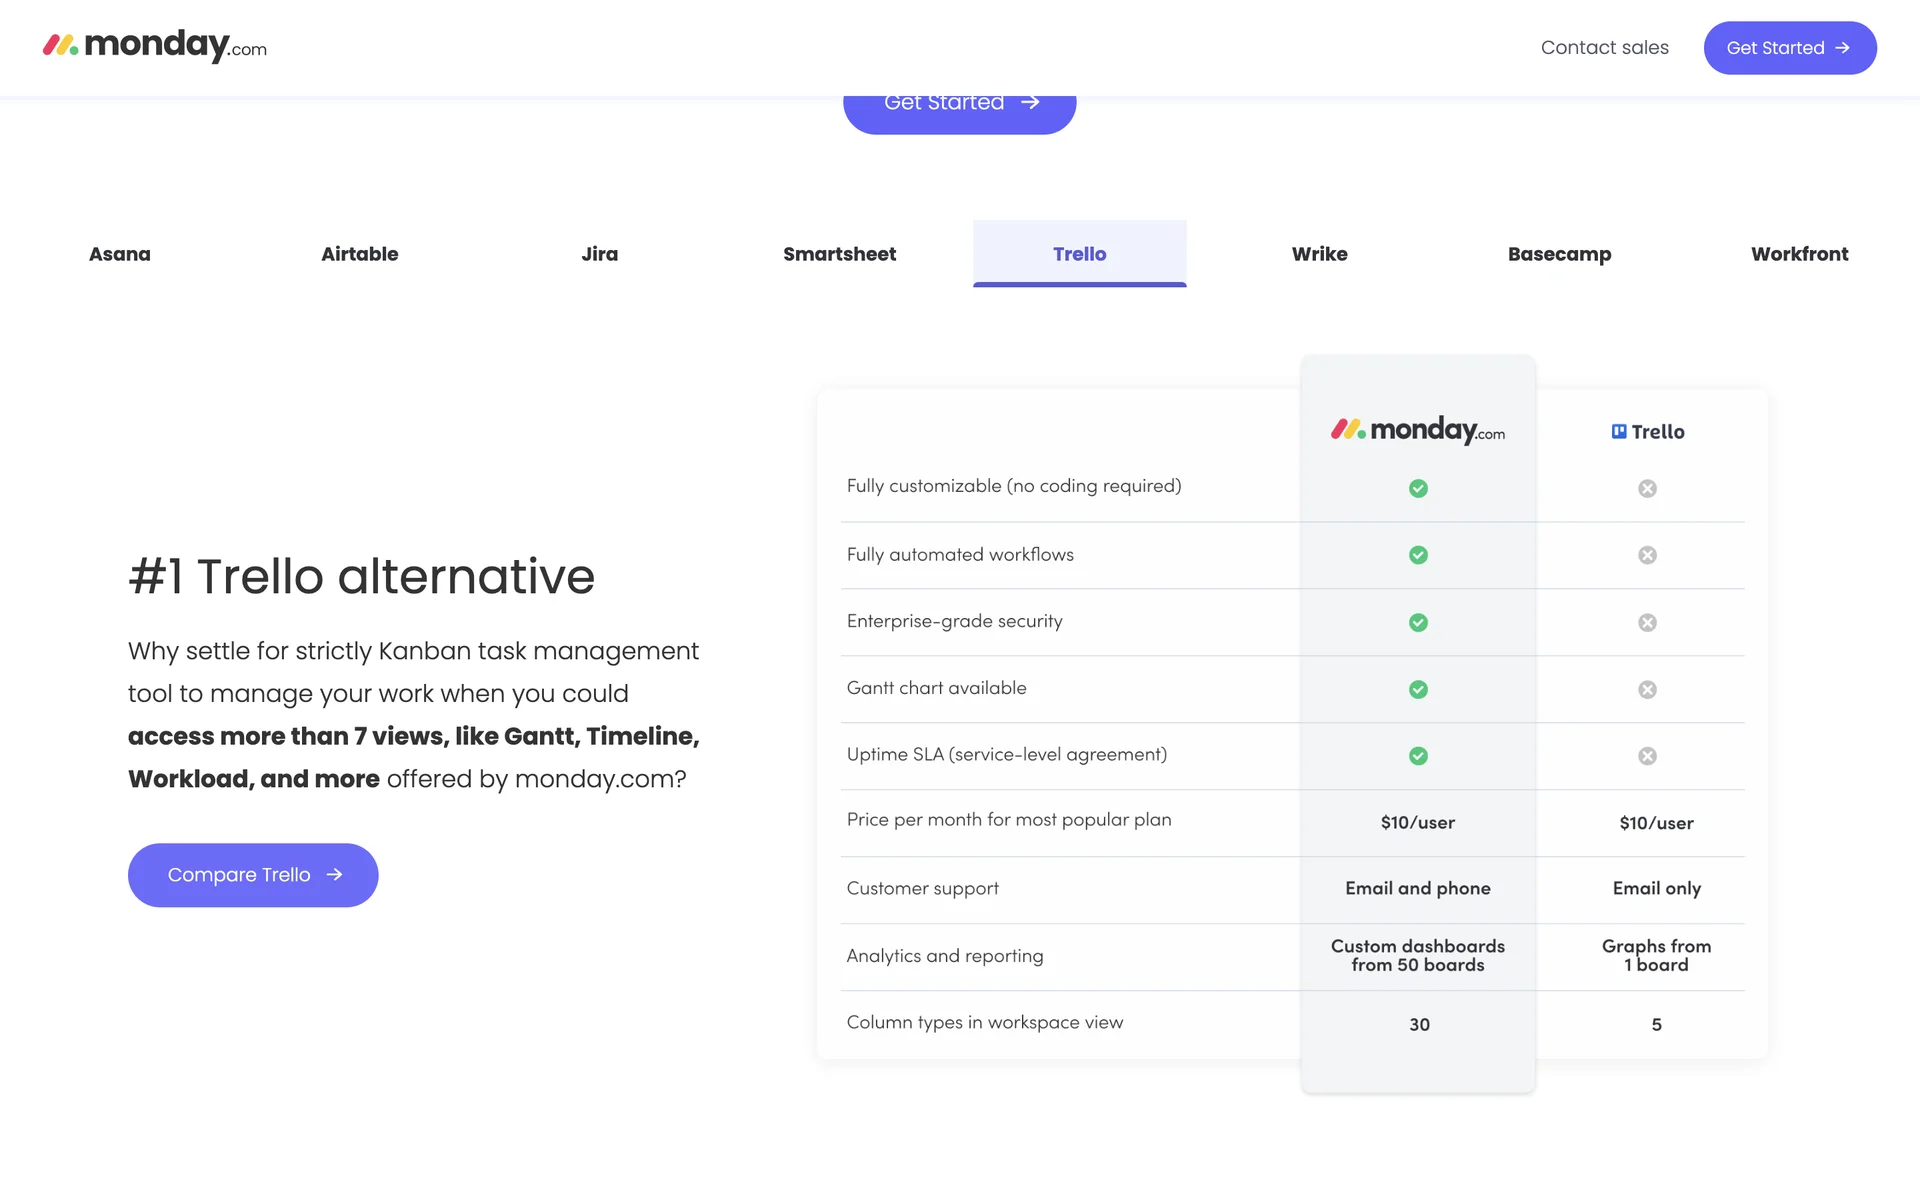Screen dimensions: 1920x1200
Task: Click green check for Fully customizable row
Action: 1418,488
